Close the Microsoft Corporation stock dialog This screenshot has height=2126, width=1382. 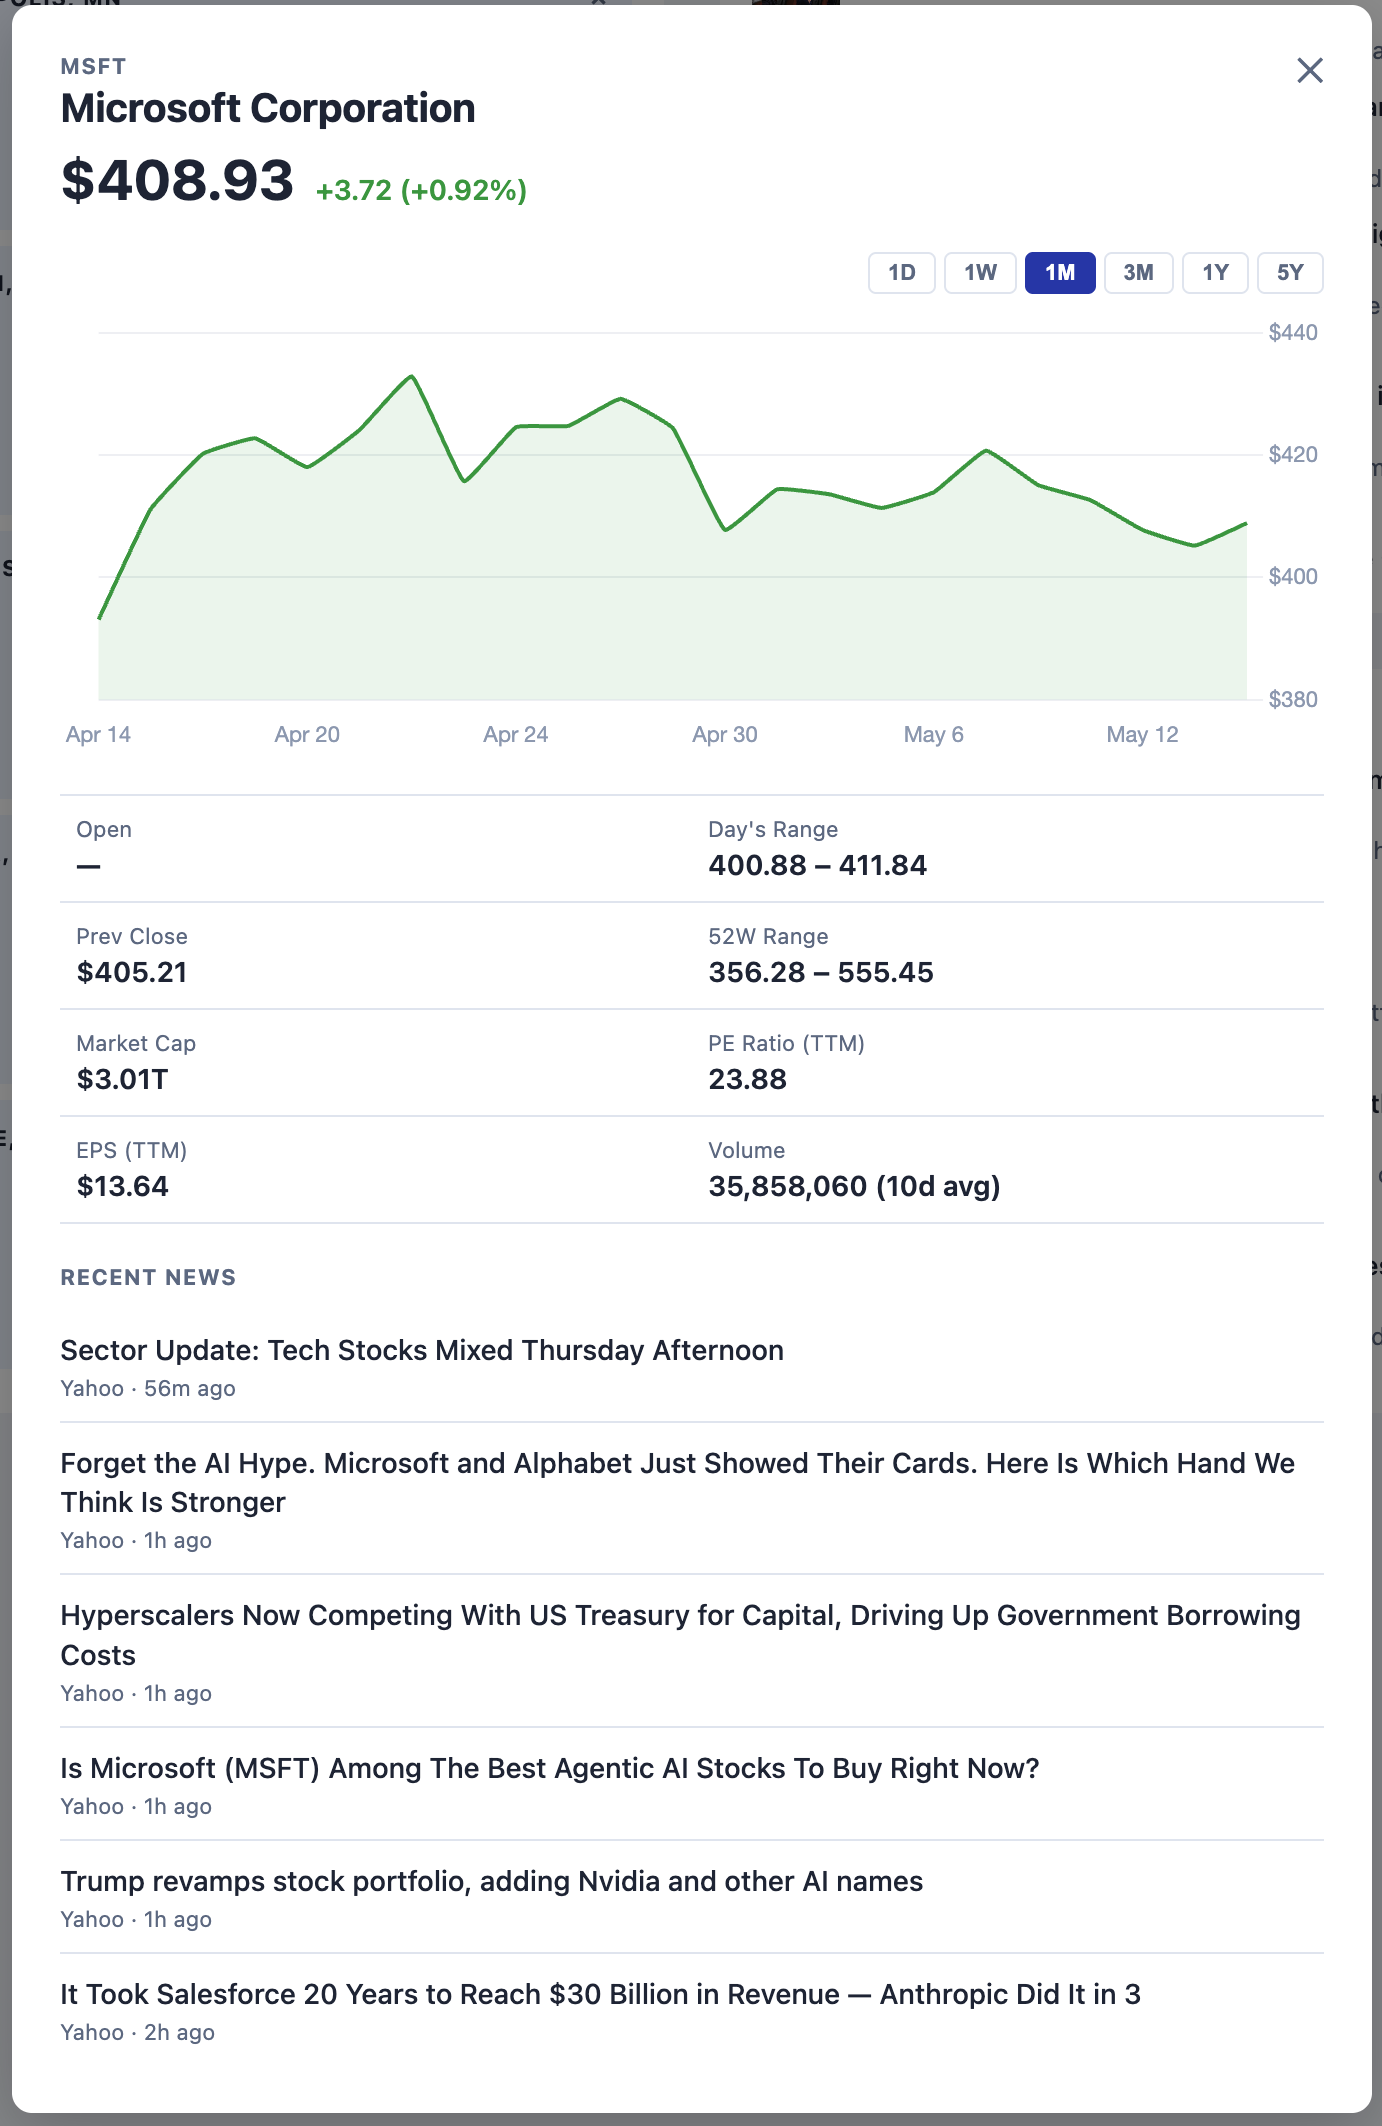click(1309, 70)
